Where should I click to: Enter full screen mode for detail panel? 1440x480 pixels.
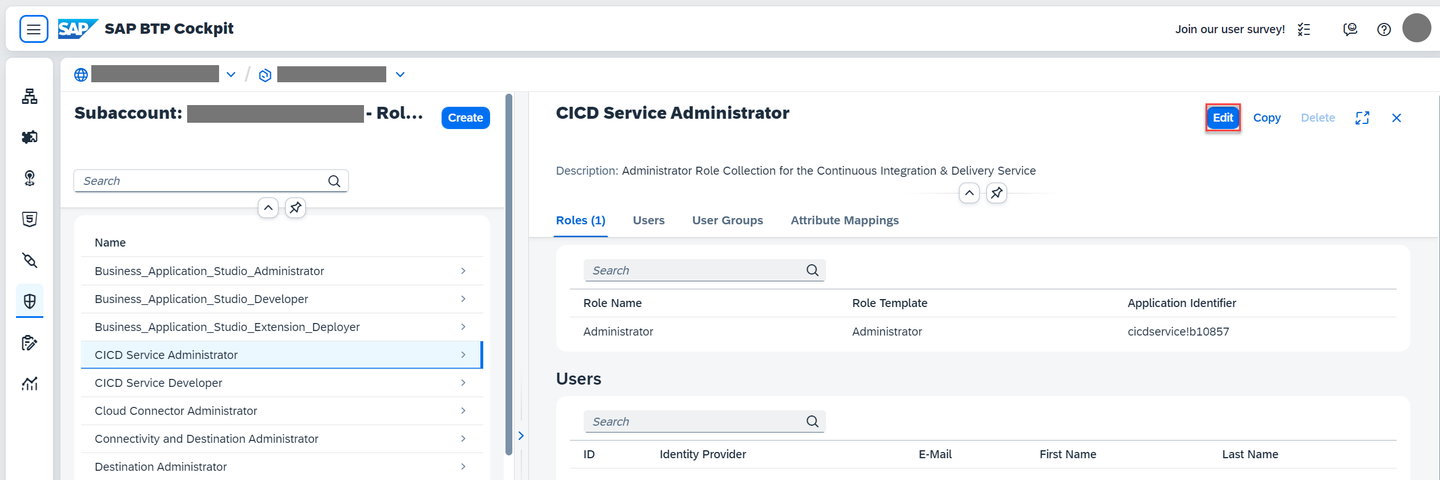pyautogui.click(x=1362, y=118)
